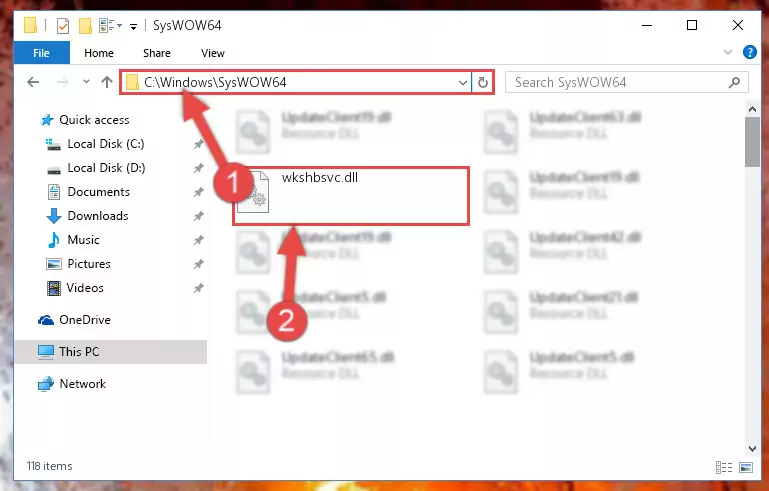Screen dimensions: 769x491
Task: Open Customize Quick Access Toolbar dropdown
Action: coord(133,26)
